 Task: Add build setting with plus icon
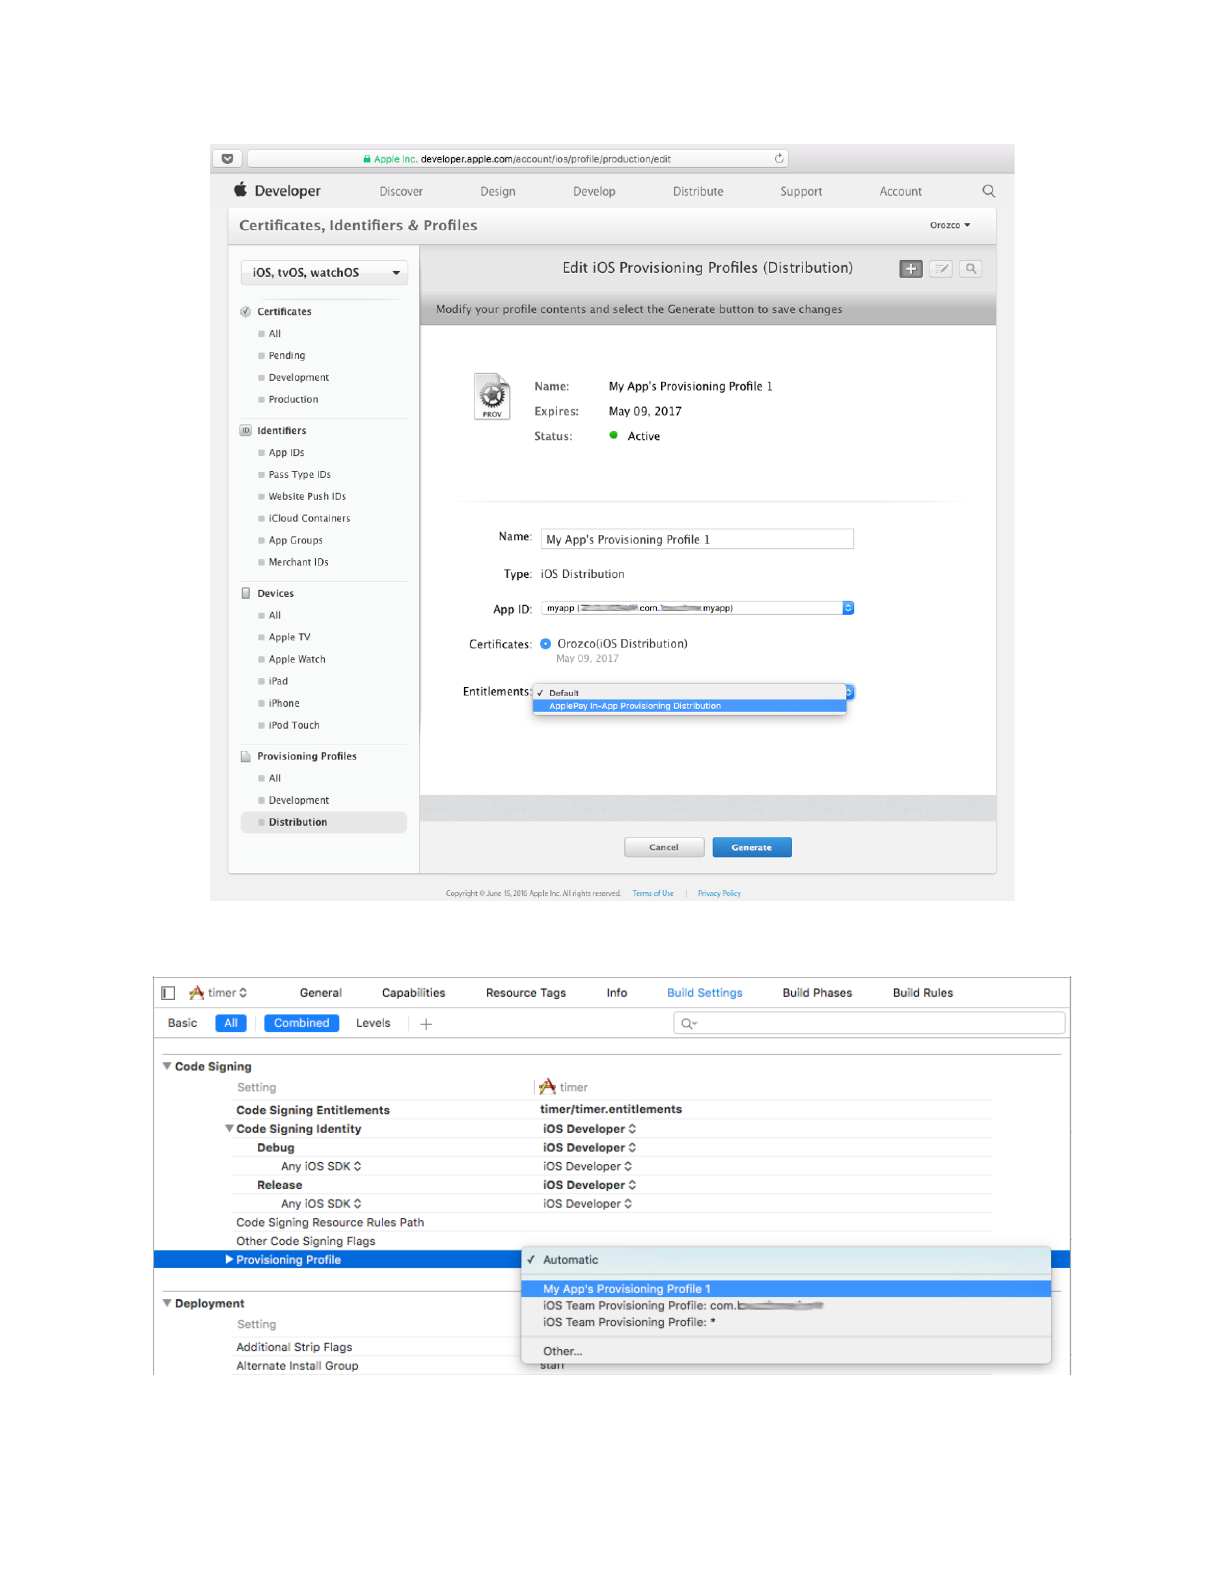pos(426,1024)
